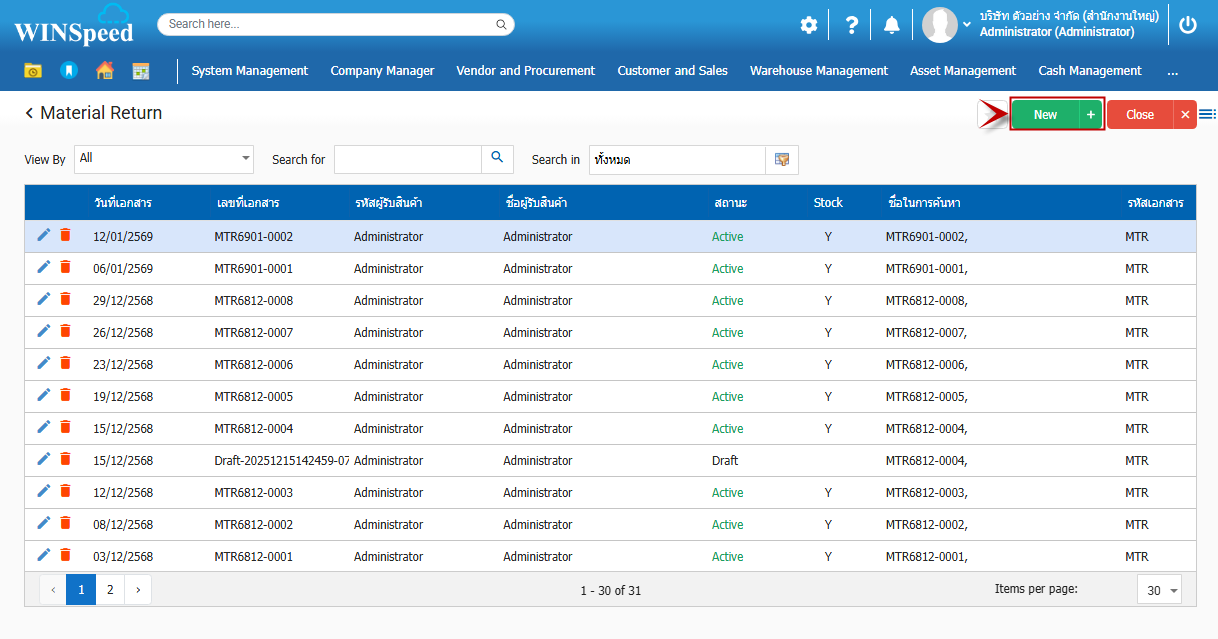
Task: Open the Vendor and Procurement menu
Action: (x=525, y=71)
